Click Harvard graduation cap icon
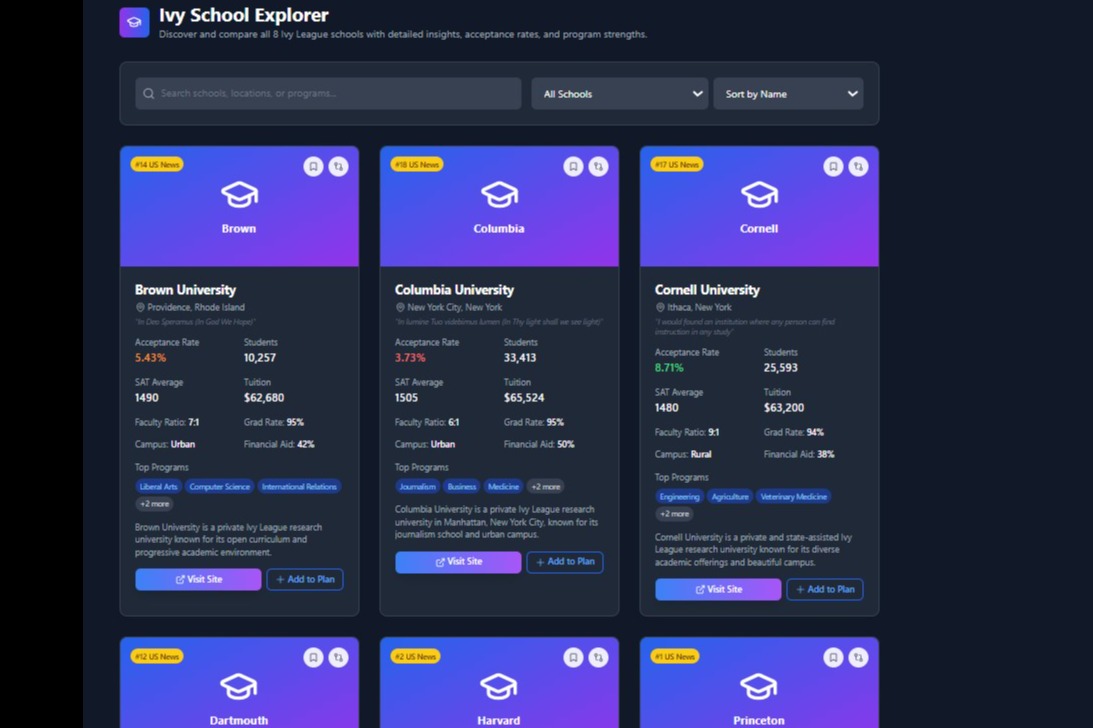This screenshot has width=1093, height=728. (499, 686)
